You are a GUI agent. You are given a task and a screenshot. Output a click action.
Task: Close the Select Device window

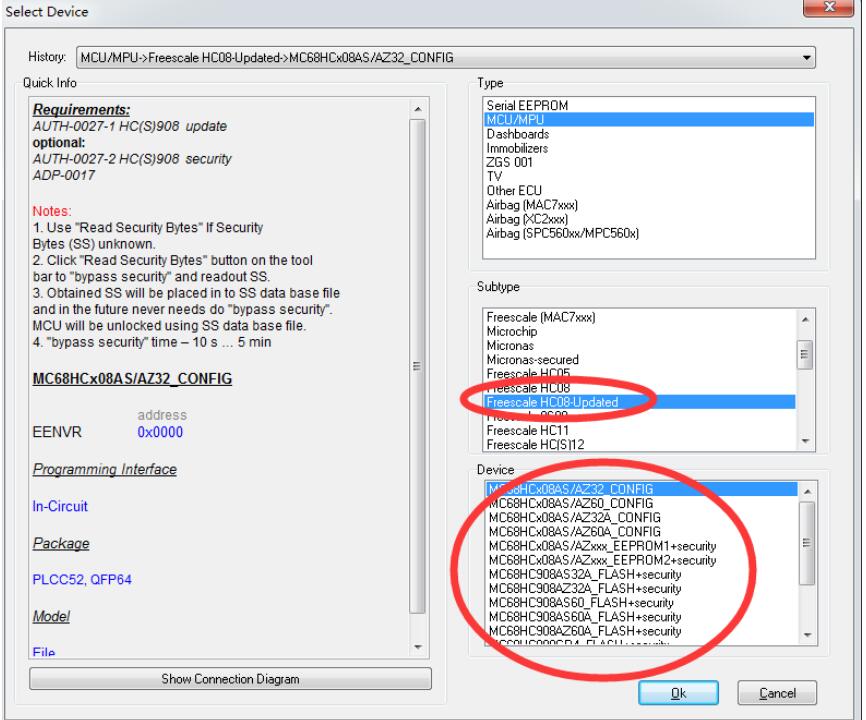[828, 7]
